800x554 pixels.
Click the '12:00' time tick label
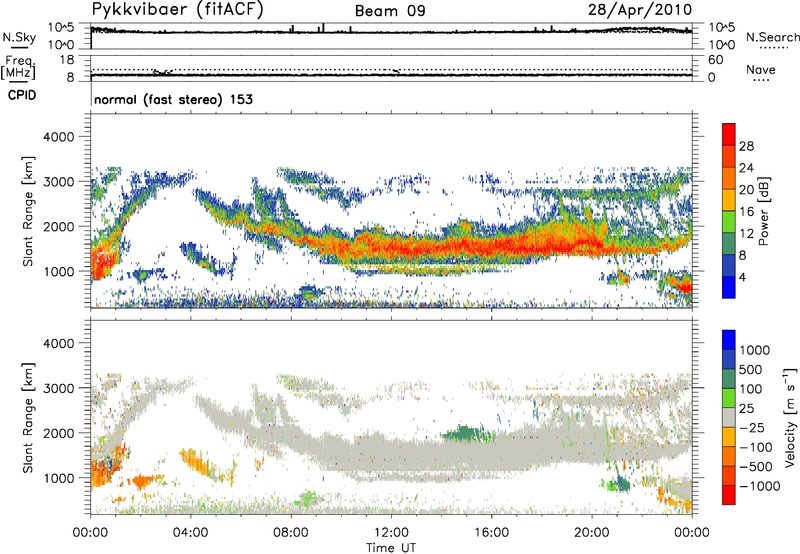pos(391,533)
